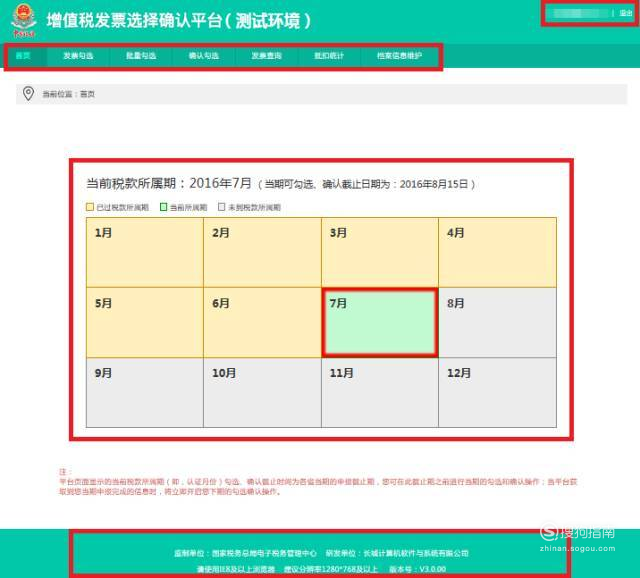This screenshot has width=640, height=578.
Task: Select the 2月 calendar cell
Action: (x=262, y=252)
